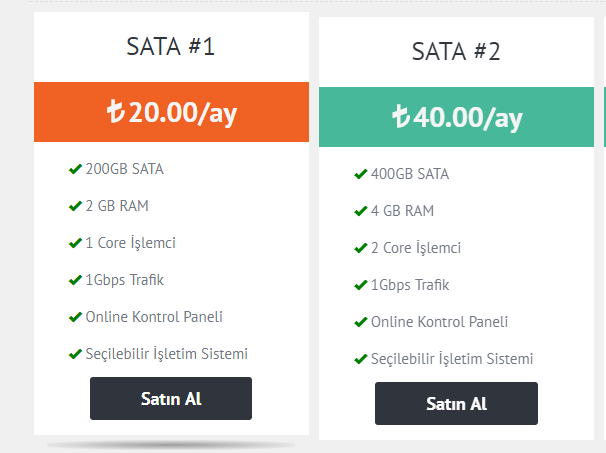Viewport: 606px width, 453px height.
Task: Click checkmark icon next to 400GB SATA
Action: tap(360, 174)
